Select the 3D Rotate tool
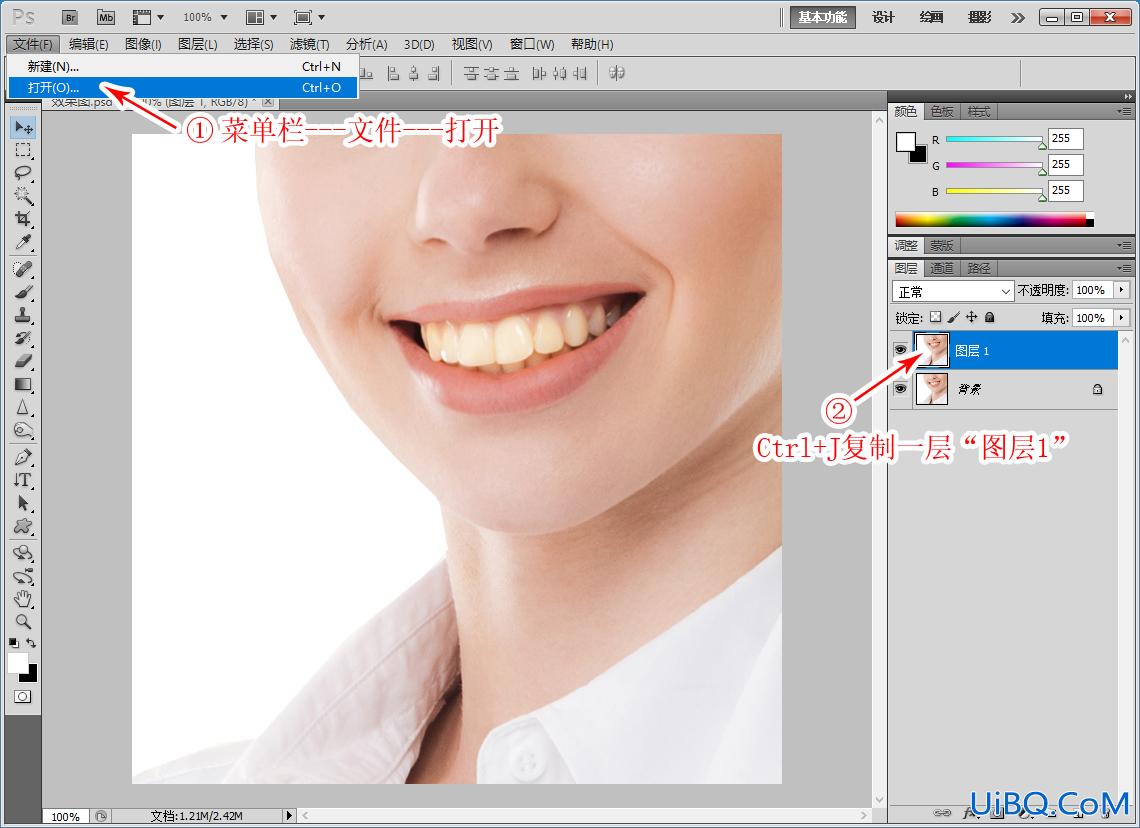The height and width of the screenshot is (828, 1140). (x=23, y=553)
